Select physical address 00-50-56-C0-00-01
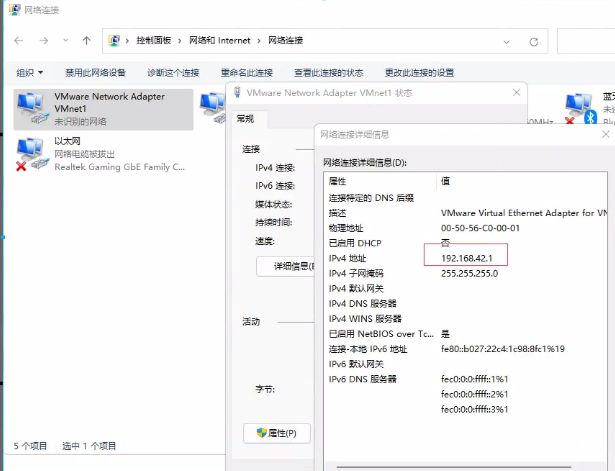 [x=480, y=228]
